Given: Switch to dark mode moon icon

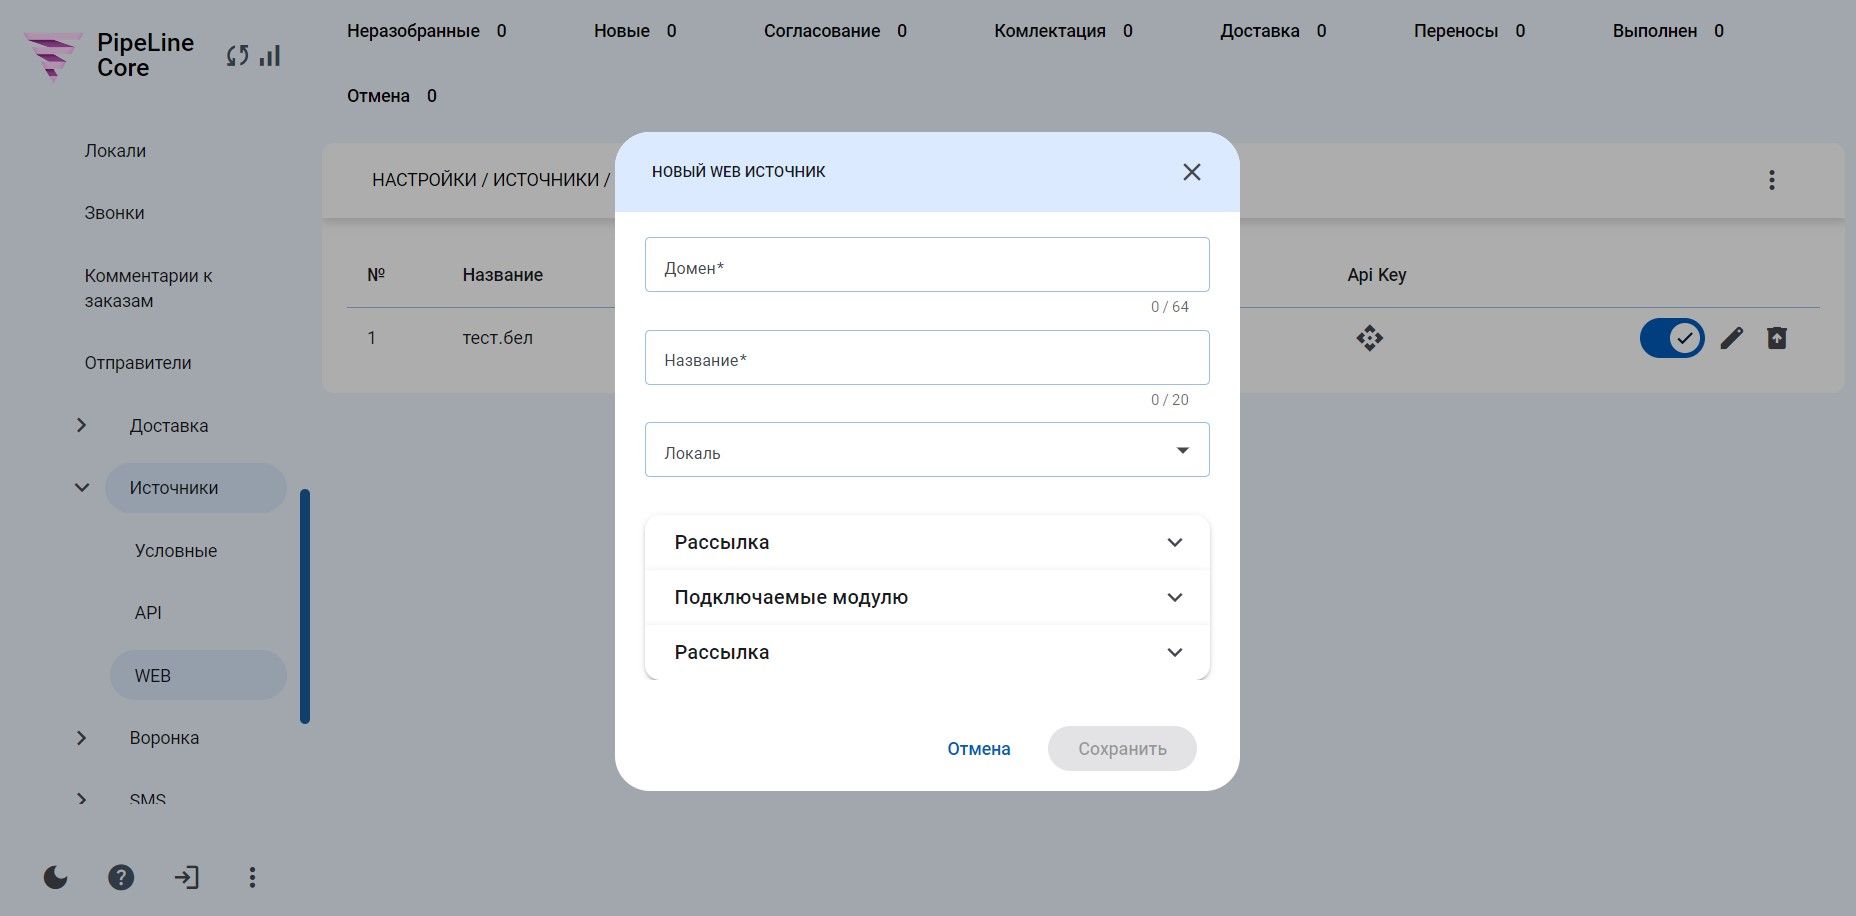Looking at the screenshot, I should pyautogui.click(x=56, y=877).
